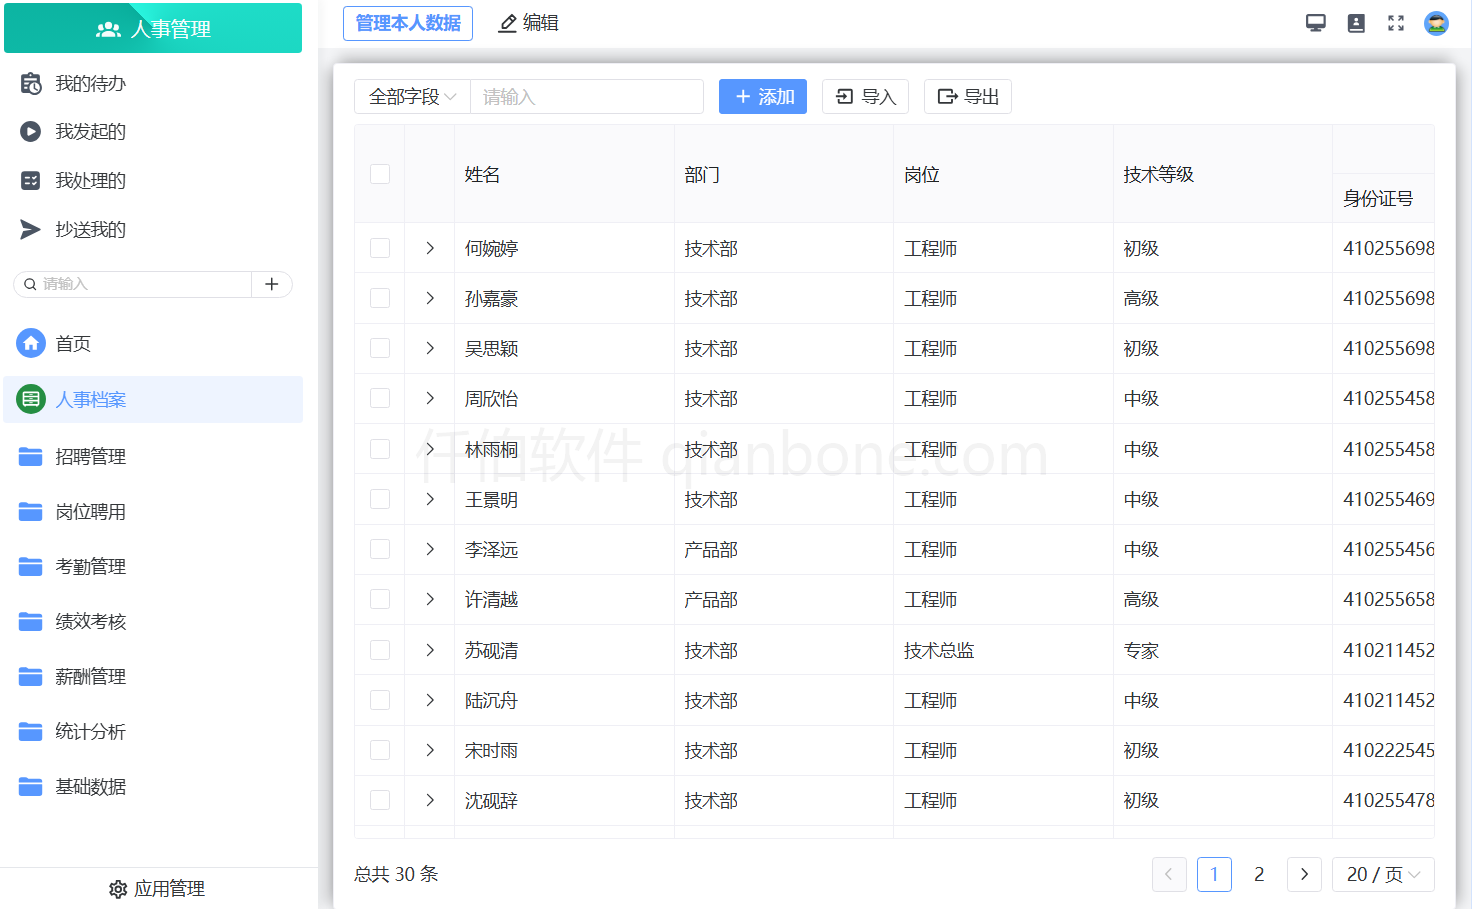1472x909 pixels.
Task: Click the user avatar in the top-right corner
Action: 1436,22
